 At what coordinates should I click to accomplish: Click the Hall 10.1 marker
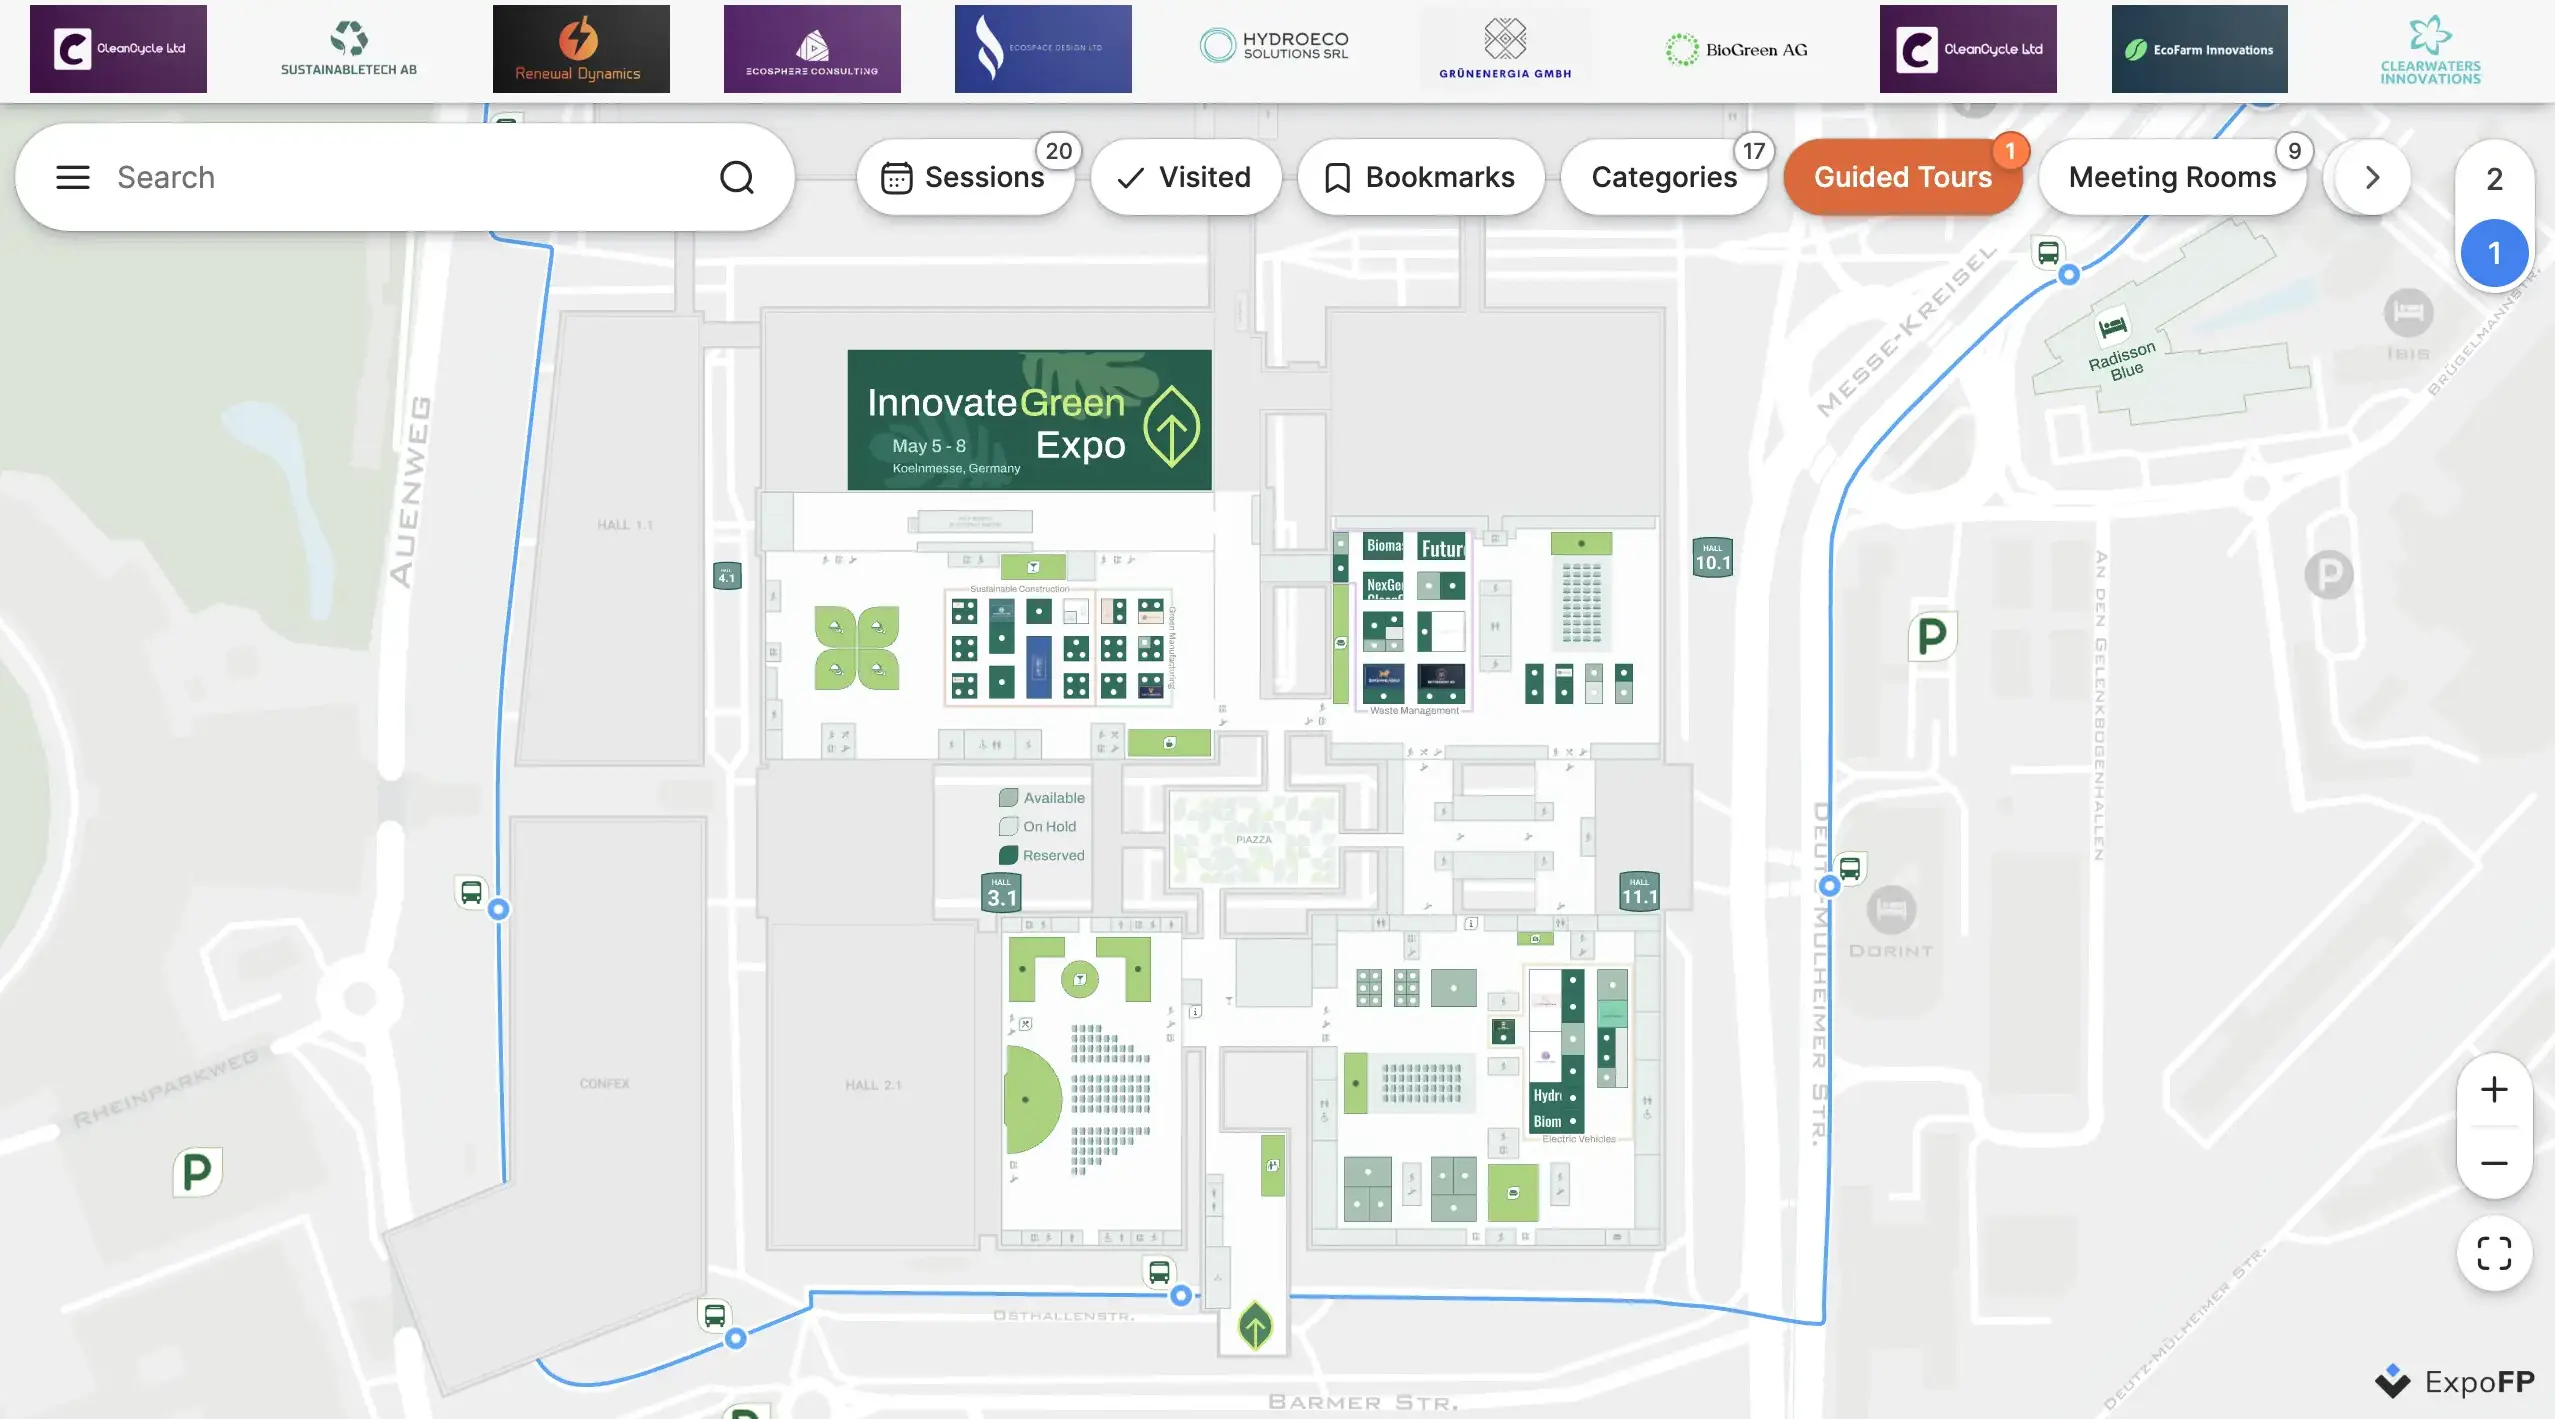pos(1712,558)
